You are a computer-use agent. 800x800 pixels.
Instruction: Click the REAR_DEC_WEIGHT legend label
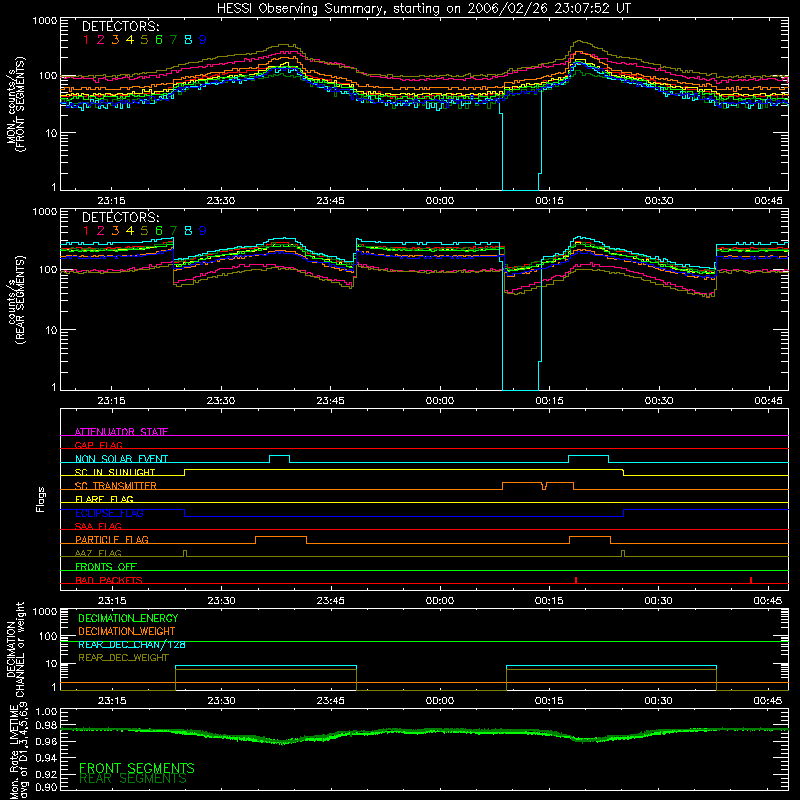[x=123, y=658]
